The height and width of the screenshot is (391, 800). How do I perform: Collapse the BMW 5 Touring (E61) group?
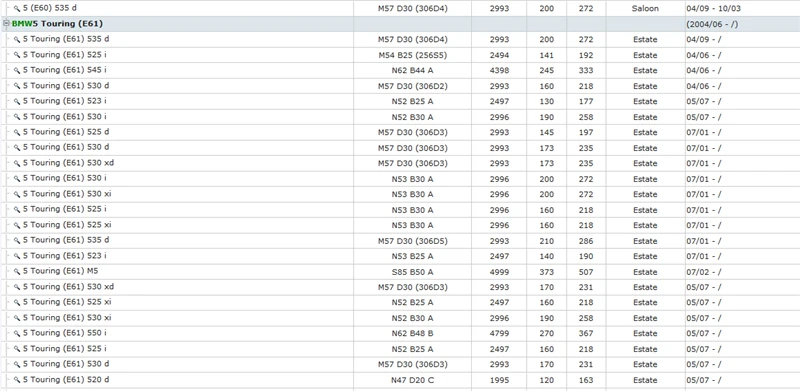(6, 23)
